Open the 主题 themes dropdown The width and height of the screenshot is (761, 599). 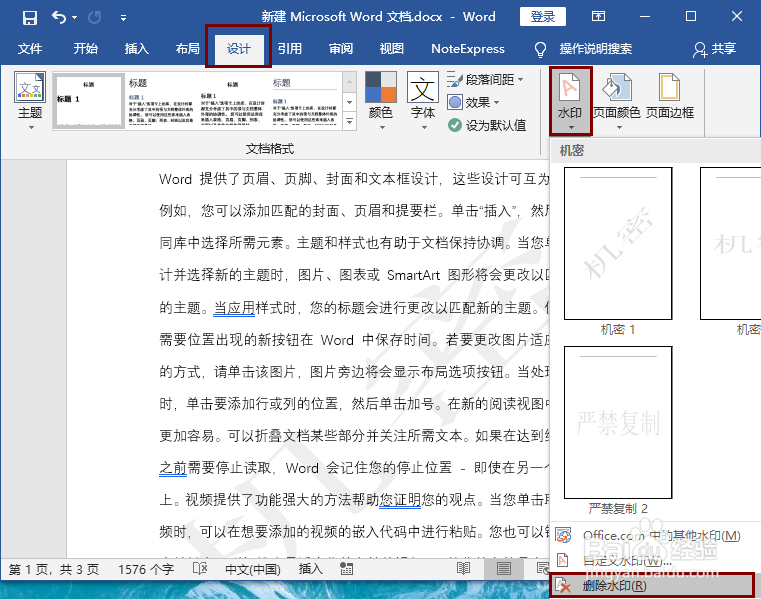pyautogui.click(x=30, y=101)
